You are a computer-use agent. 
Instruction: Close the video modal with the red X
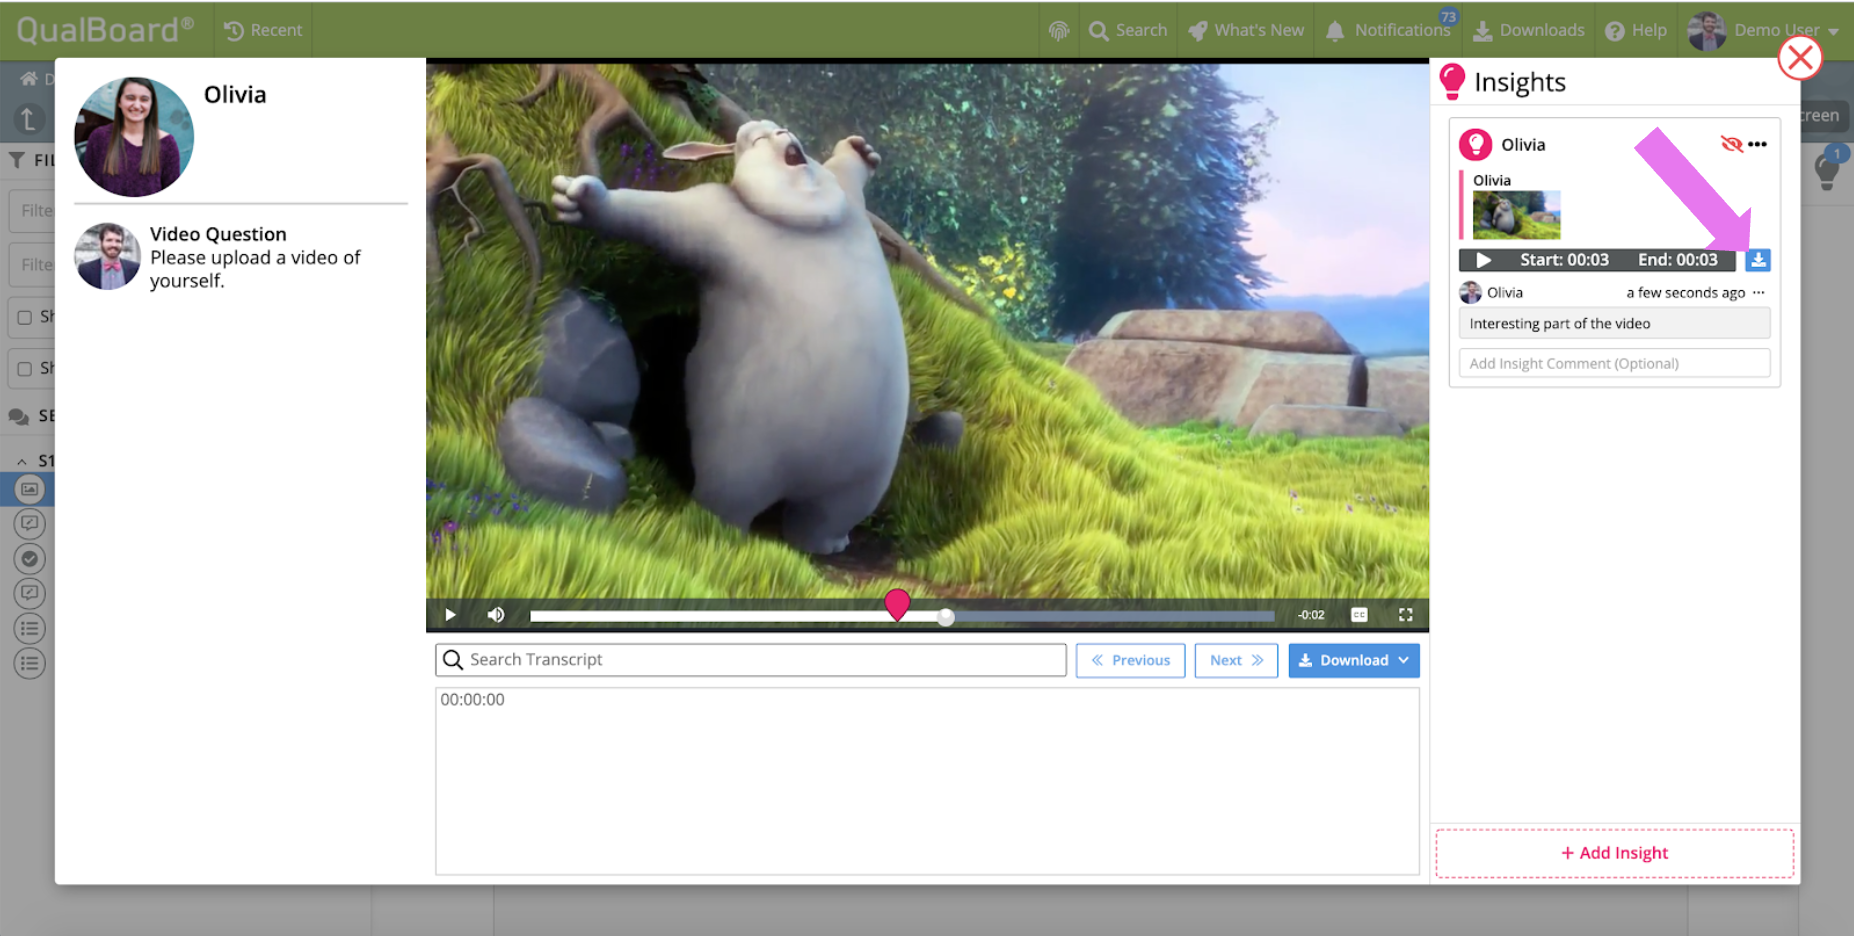tap(1800, 58)
